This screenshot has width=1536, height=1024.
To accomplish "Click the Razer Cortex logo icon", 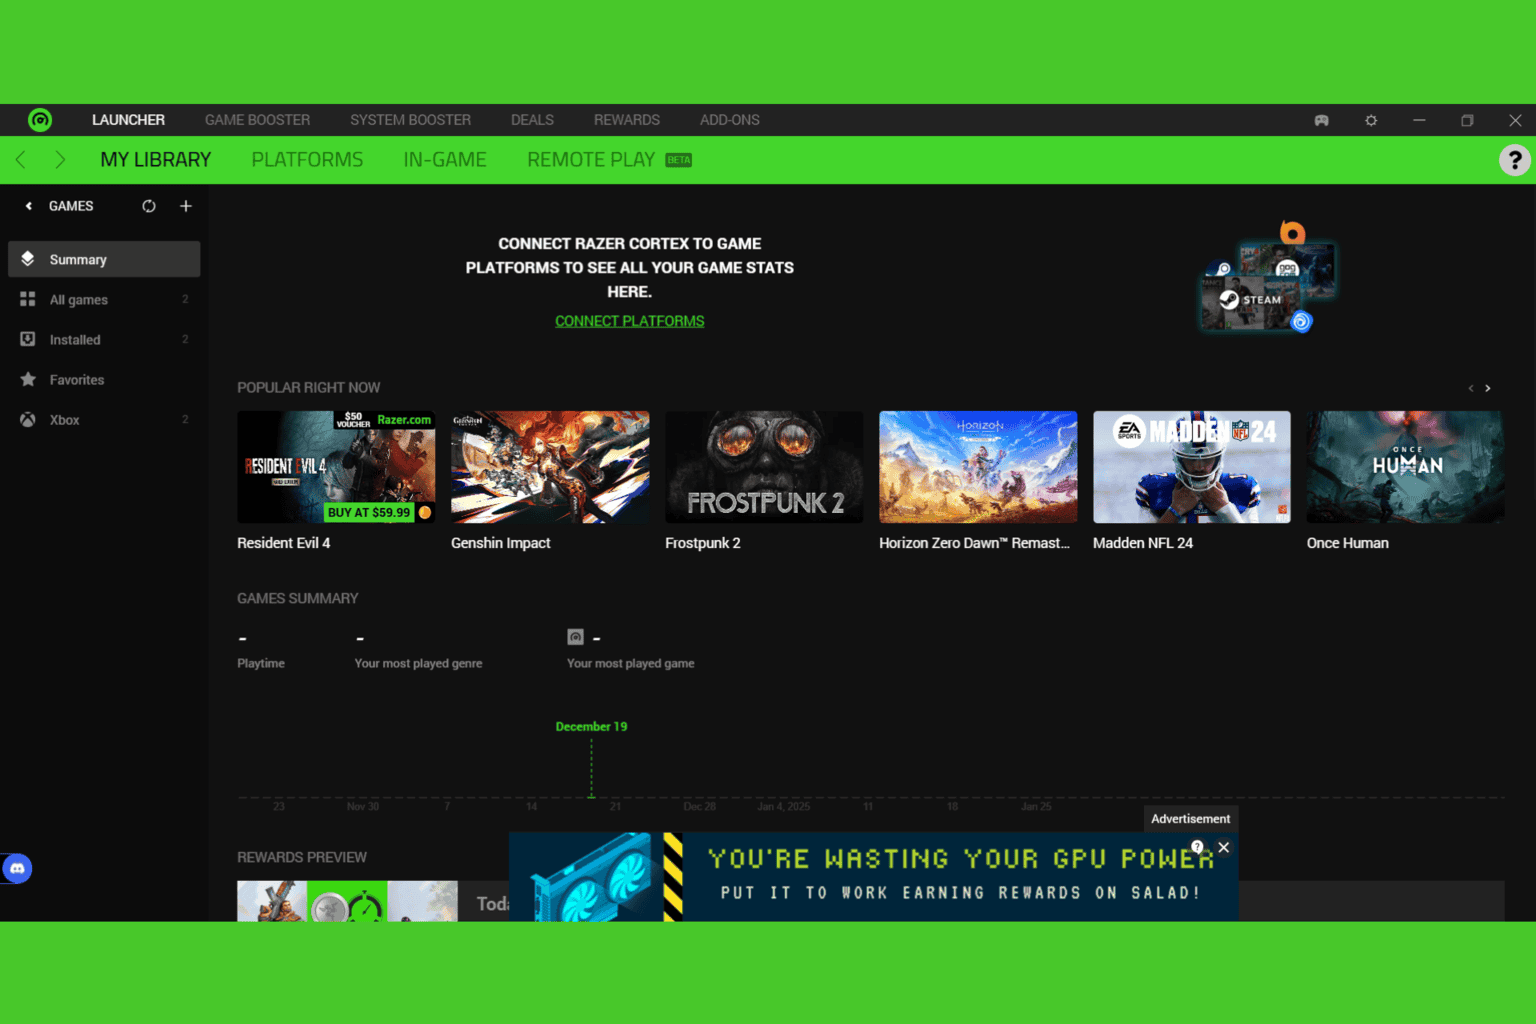I will pyautogui.click(x=40, y=120).
